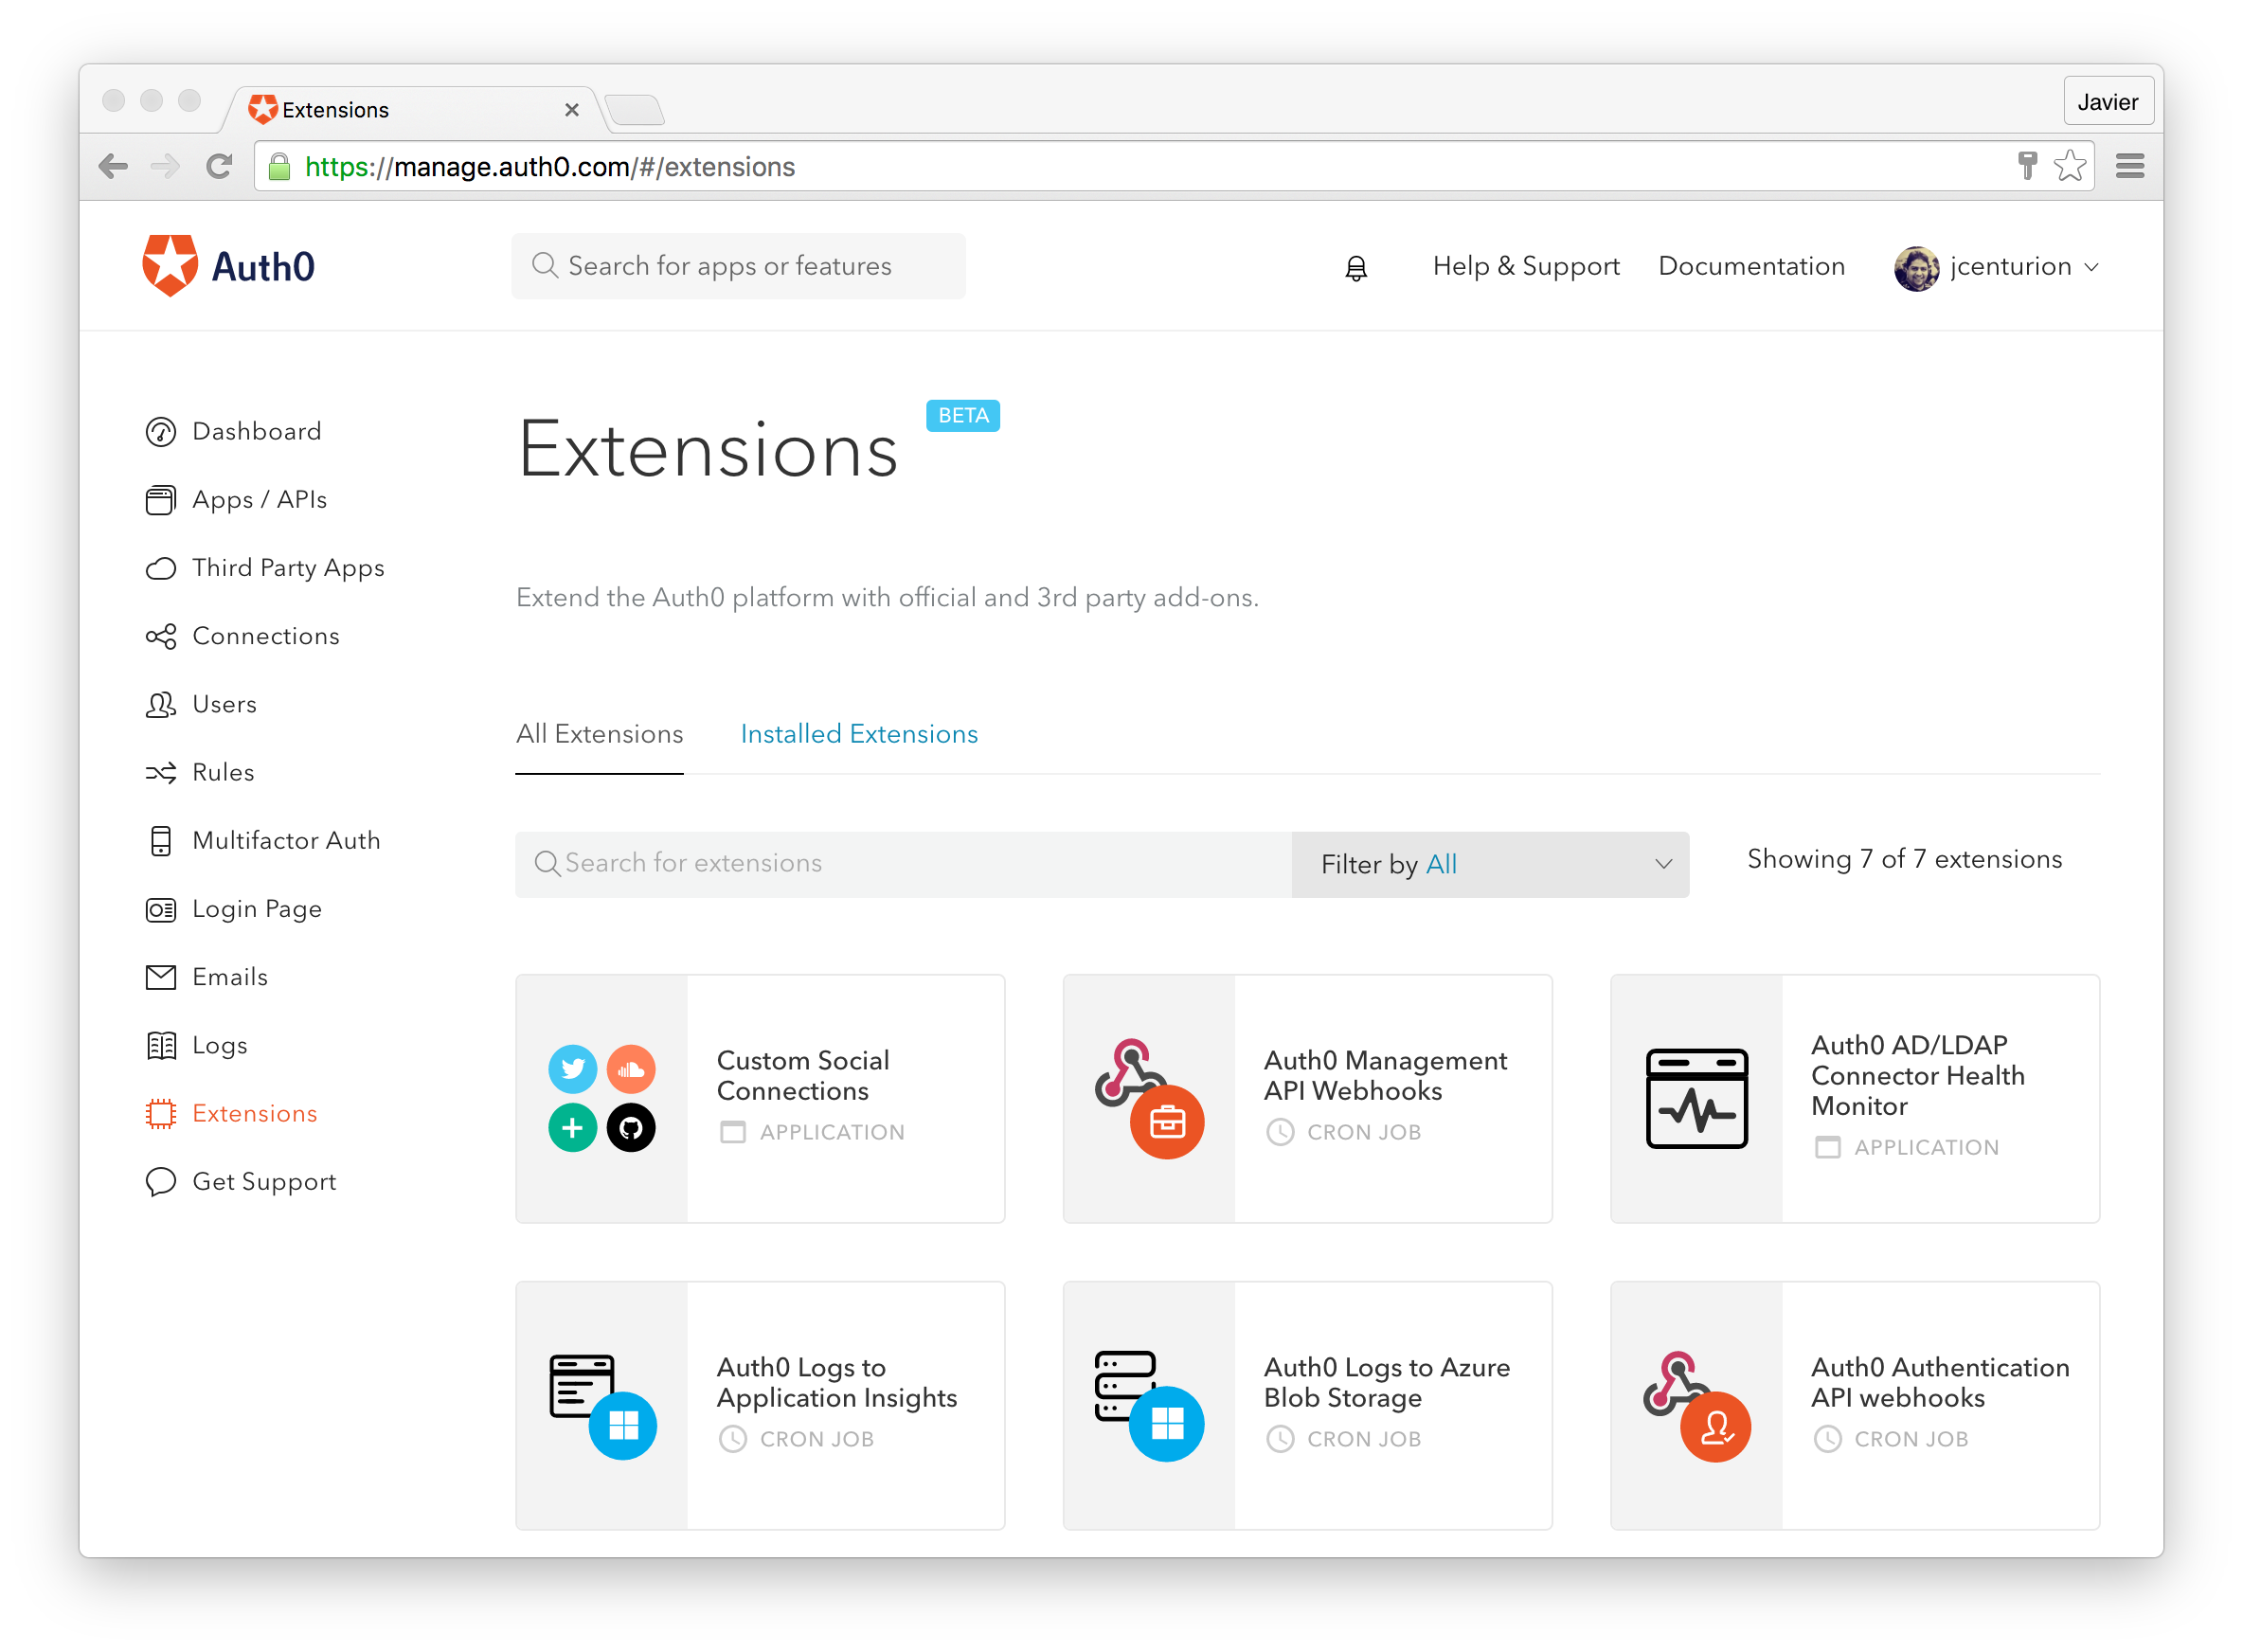This screenshot has height=1652, width=2243.
Task: Select the Extensions browser tab
Action: tap(413, 109)
